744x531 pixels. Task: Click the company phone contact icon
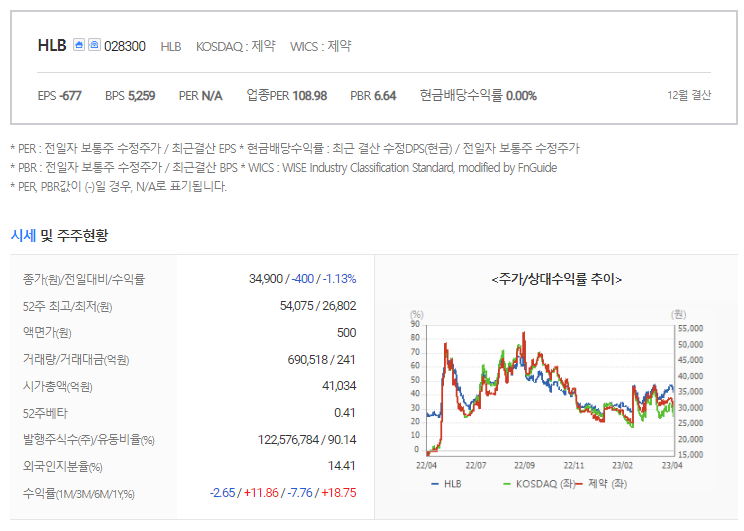[x=94, y=45]
